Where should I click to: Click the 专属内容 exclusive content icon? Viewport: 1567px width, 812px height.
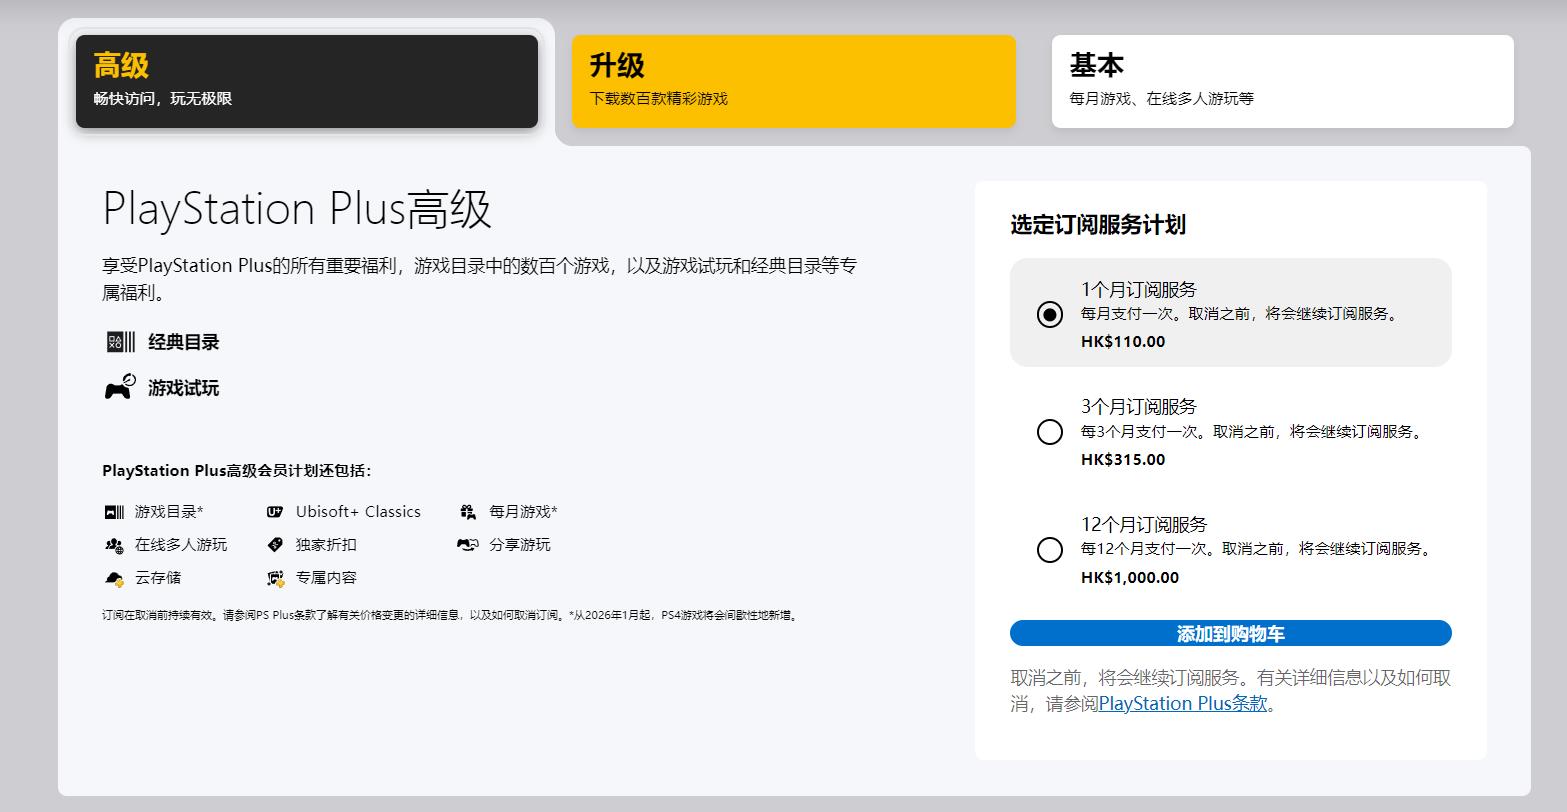[275, 578]
